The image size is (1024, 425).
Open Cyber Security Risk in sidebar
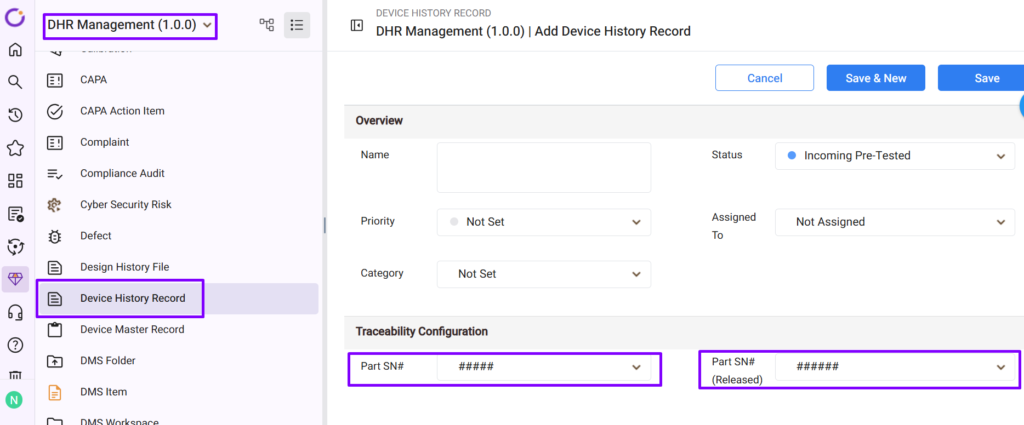pyautogui.click(x=126, y=204)
